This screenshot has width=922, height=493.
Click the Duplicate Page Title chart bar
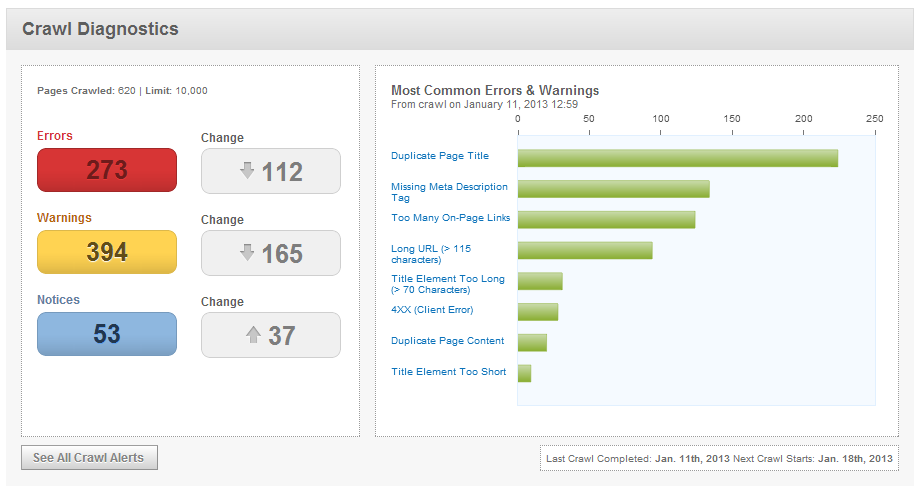coord(677,158)
